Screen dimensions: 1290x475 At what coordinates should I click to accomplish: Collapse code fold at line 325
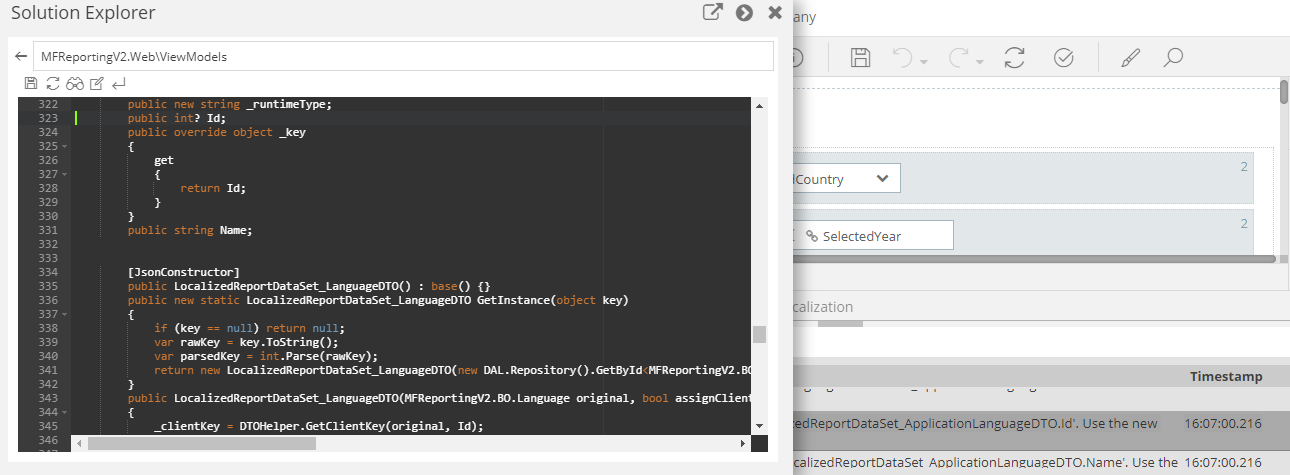(x=65, y=147)
